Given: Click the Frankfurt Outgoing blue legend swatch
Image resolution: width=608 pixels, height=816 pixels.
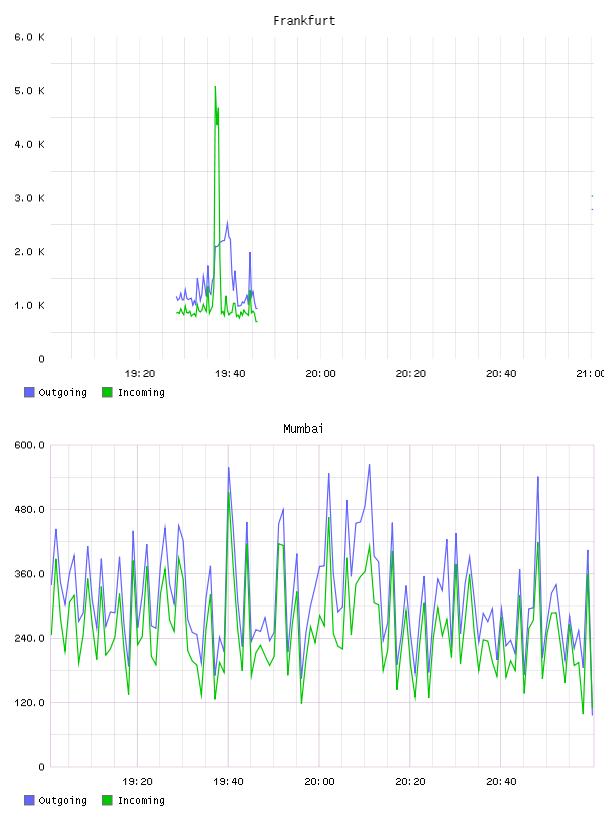Looking at the screenshot, I should tap(29, 392).
